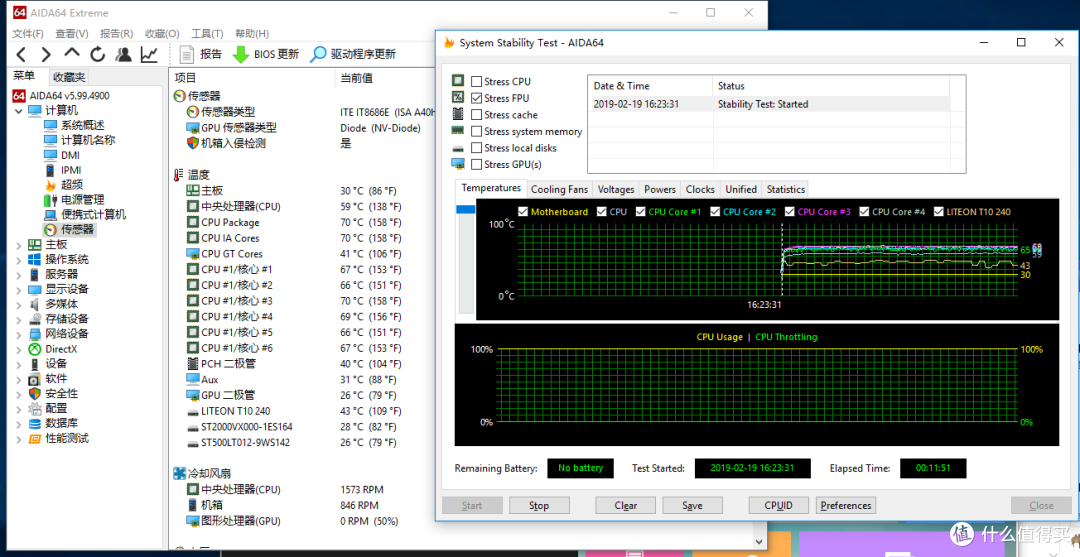The image size is (1080, 557).
Task: Select the 便携式计算机 tree item
Action: (85, 215)
